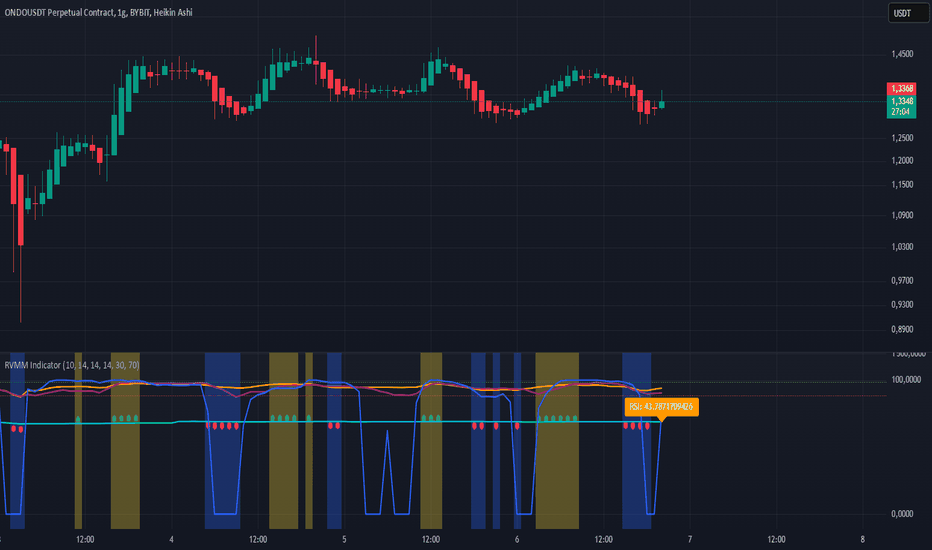Click the 1,0900 price axis label
Viewport: 932px width, 550px height.
902,215
